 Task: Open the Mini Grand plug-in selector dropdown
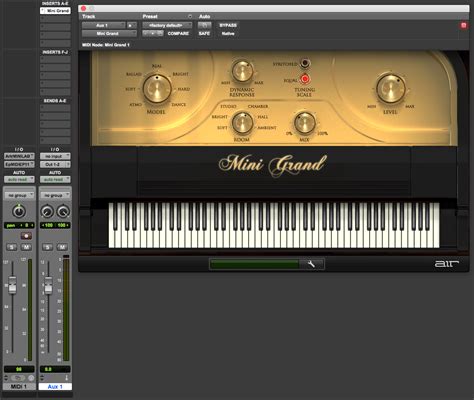click(109, 33)
